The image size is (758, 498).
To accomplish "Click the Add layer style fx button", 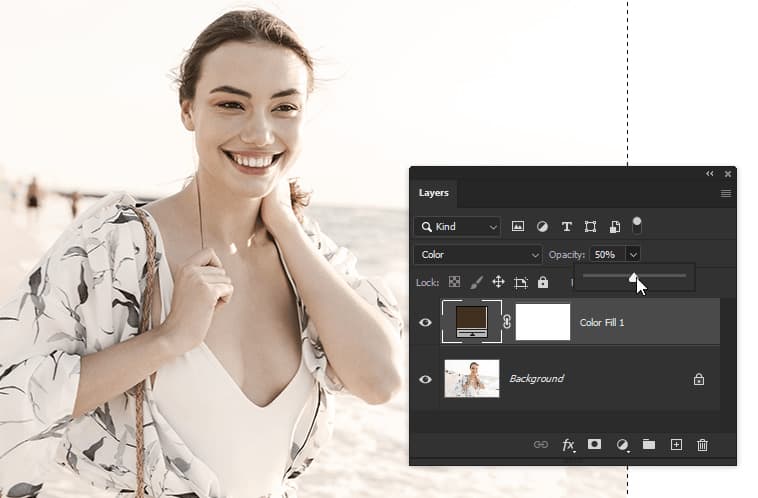I will (x=568, y=445).
